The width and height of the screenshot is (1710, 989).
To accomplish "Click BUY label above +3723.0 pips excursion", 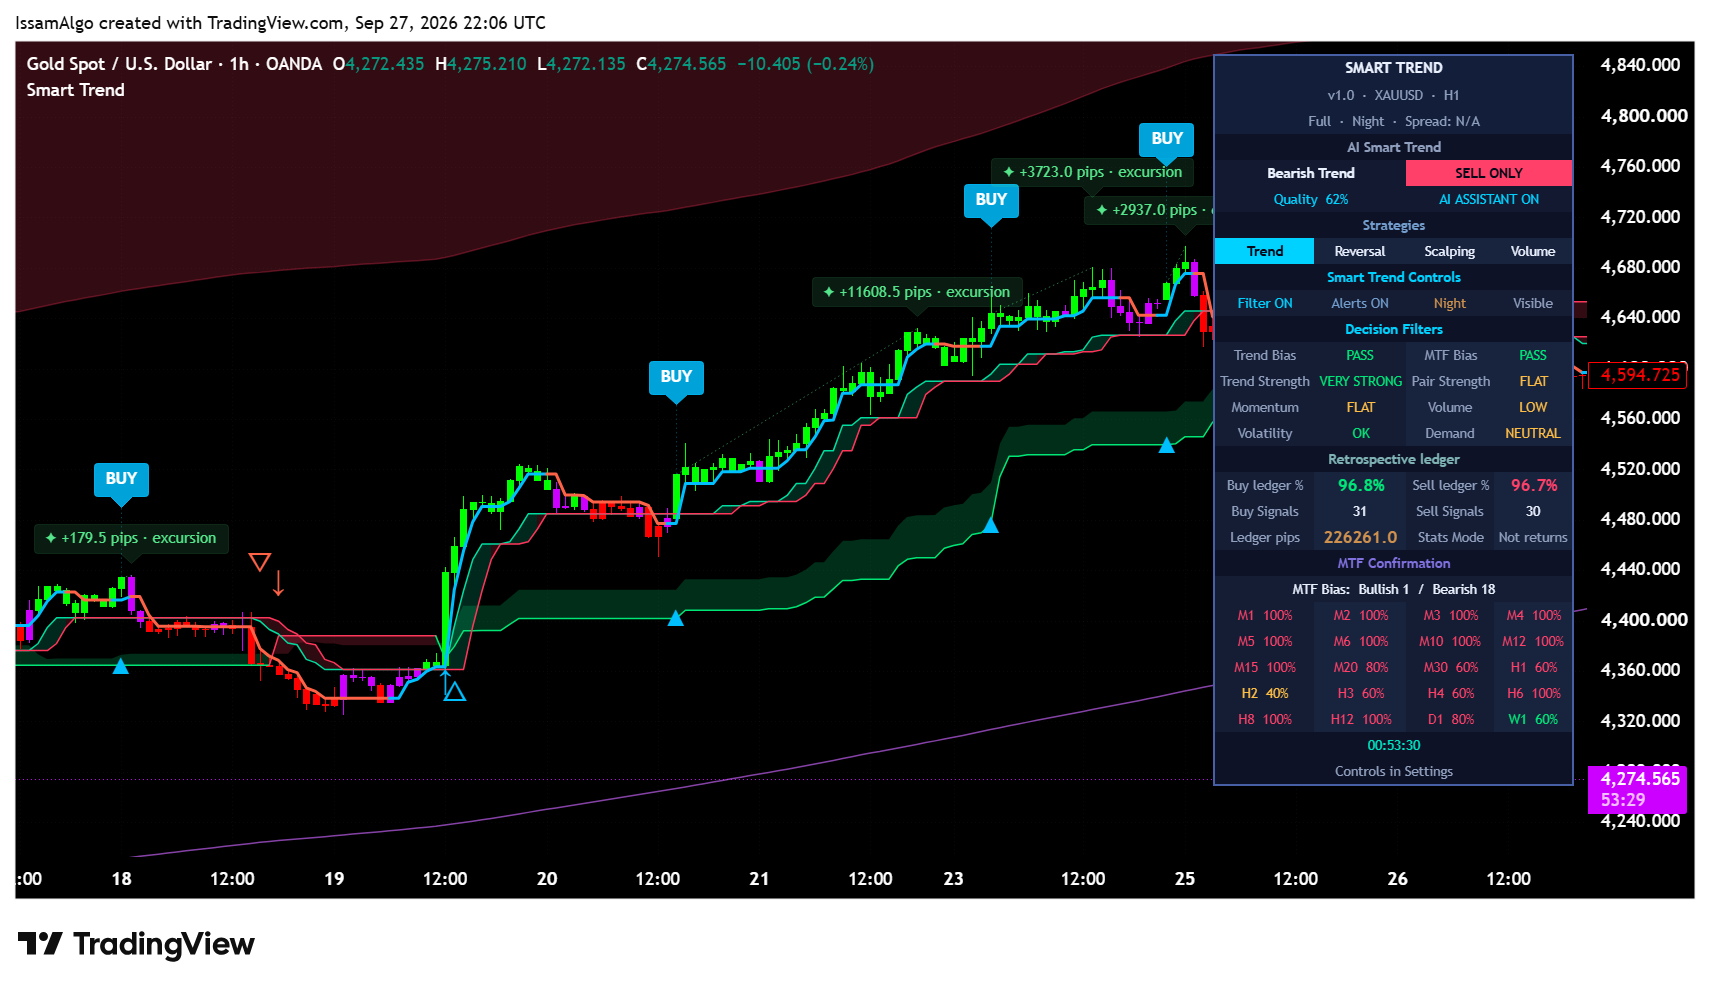I will 1166,139.
